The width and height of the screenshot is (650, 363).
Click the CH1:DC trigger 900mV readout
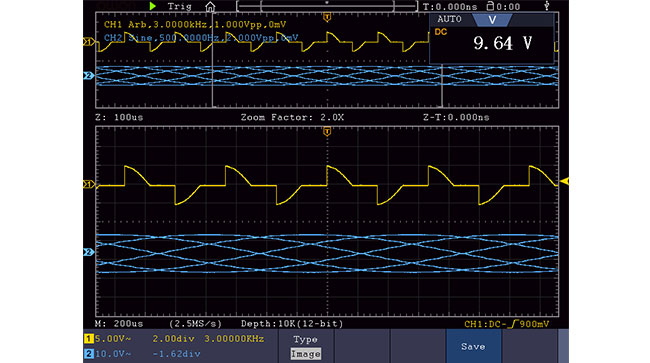pos(507,324)
